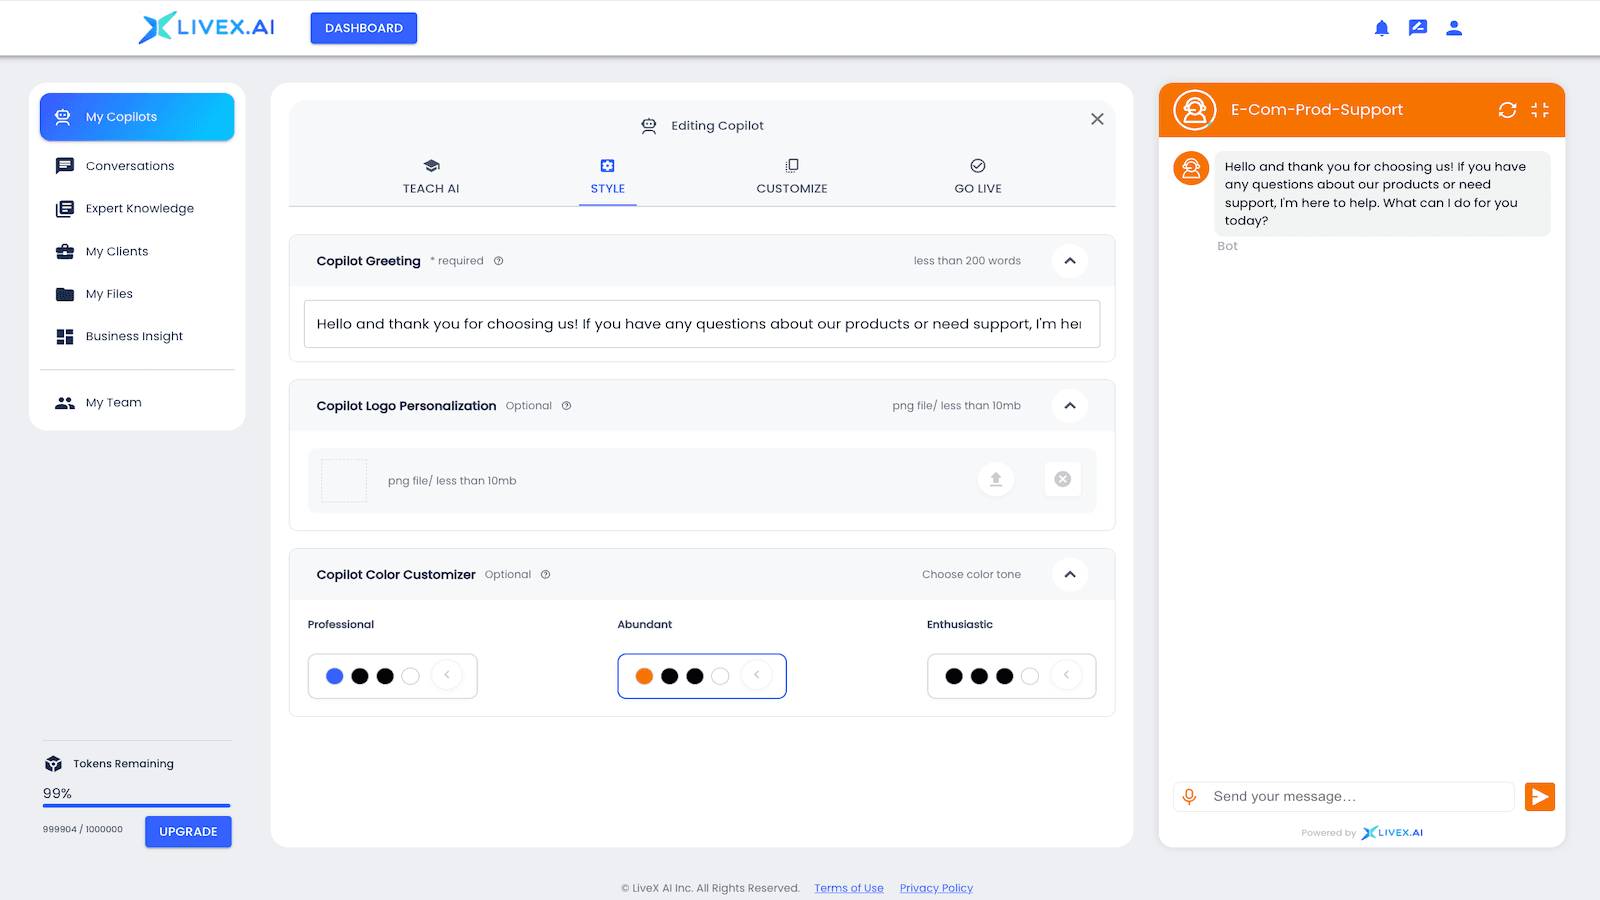Viewport: 1600px width, 900px height.
Task: Click the Copilot Greeting text field
Action: pos(701,324)
